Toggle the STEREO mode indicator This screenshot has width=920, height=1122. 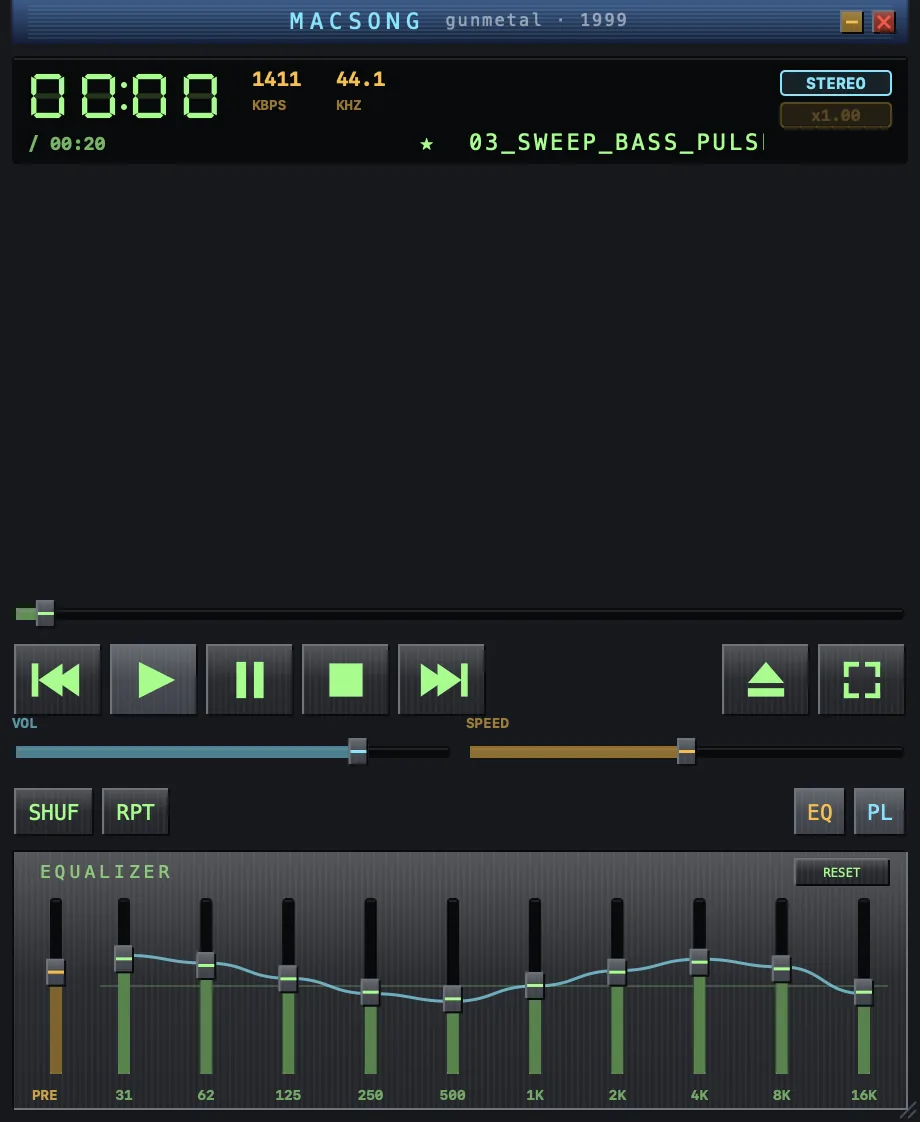[836, 83]
